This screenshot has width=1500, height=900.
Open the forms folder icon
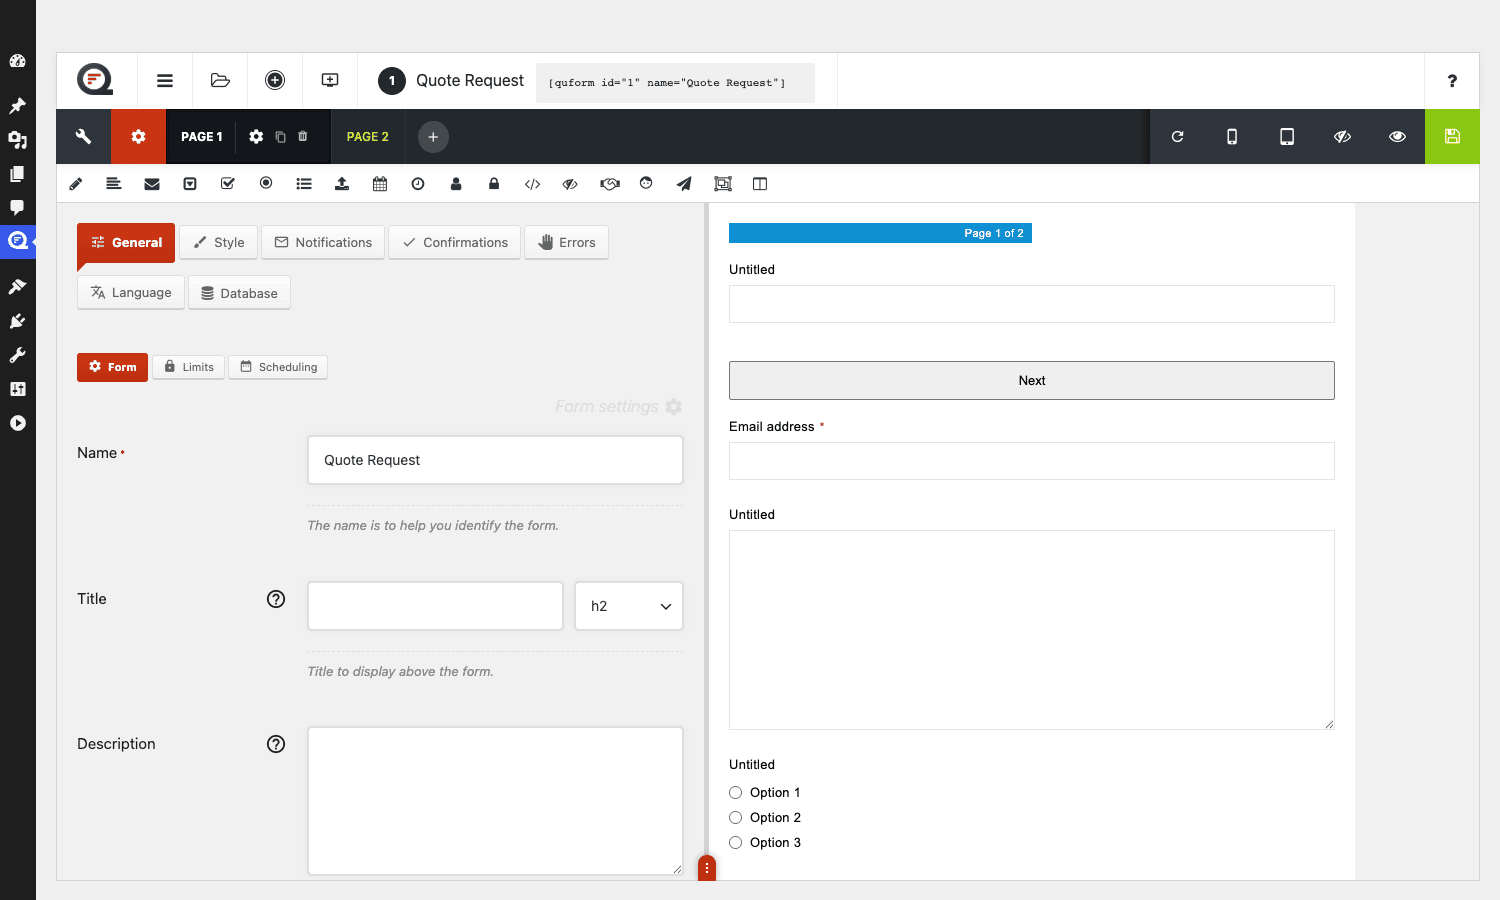[220, 81]
